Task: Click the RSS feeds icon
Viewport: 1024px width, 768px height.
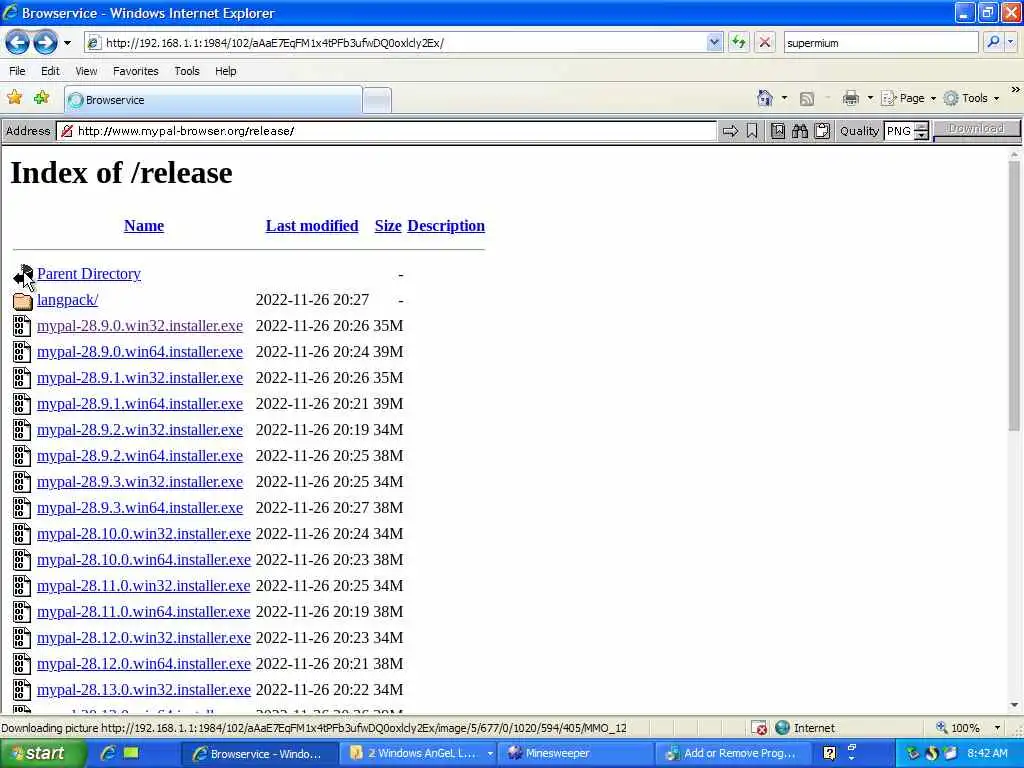Action: click(x=807, y=99)
